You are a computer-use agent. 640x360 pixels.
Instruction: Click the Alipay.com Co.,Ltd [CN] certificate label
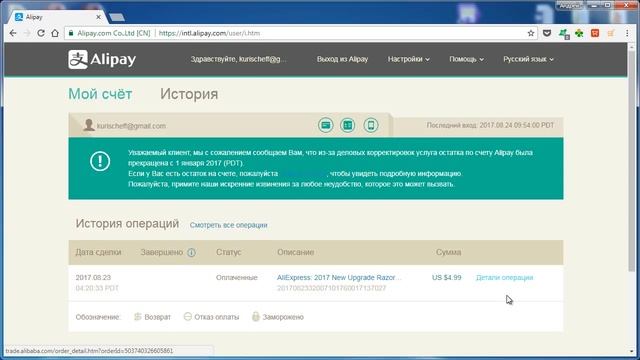point(114,33)
